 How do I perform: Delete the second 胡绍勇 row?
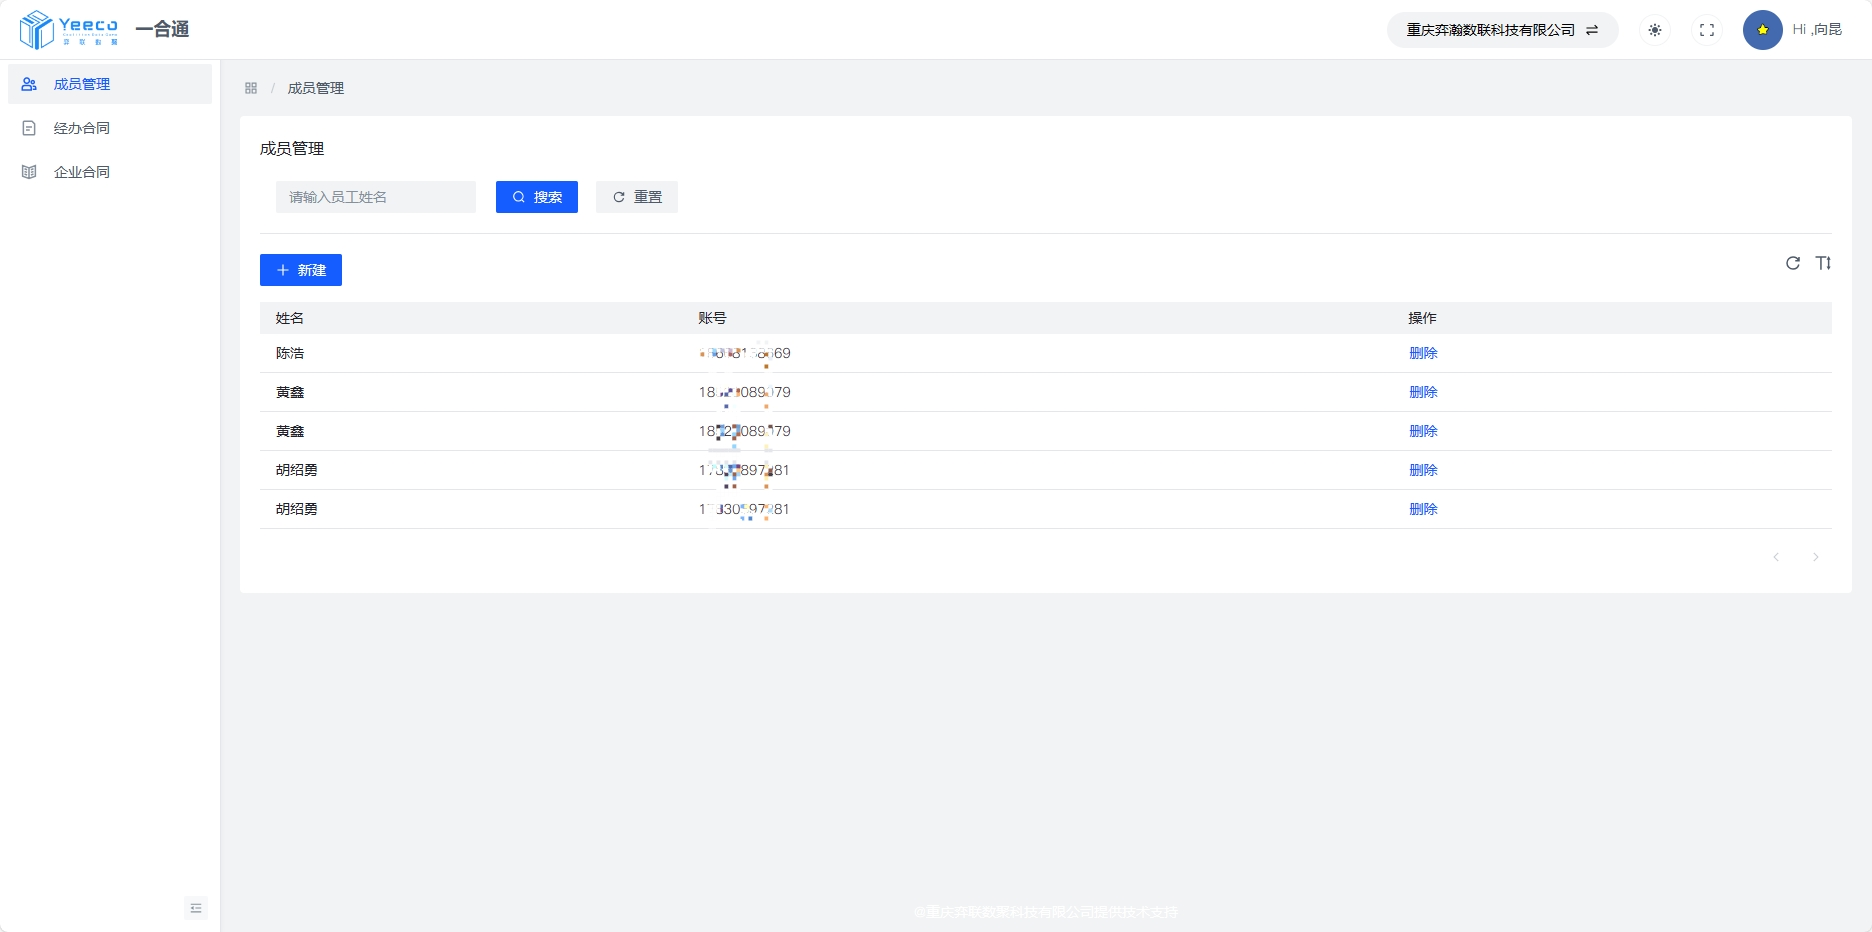click(x=1423, y=509)
